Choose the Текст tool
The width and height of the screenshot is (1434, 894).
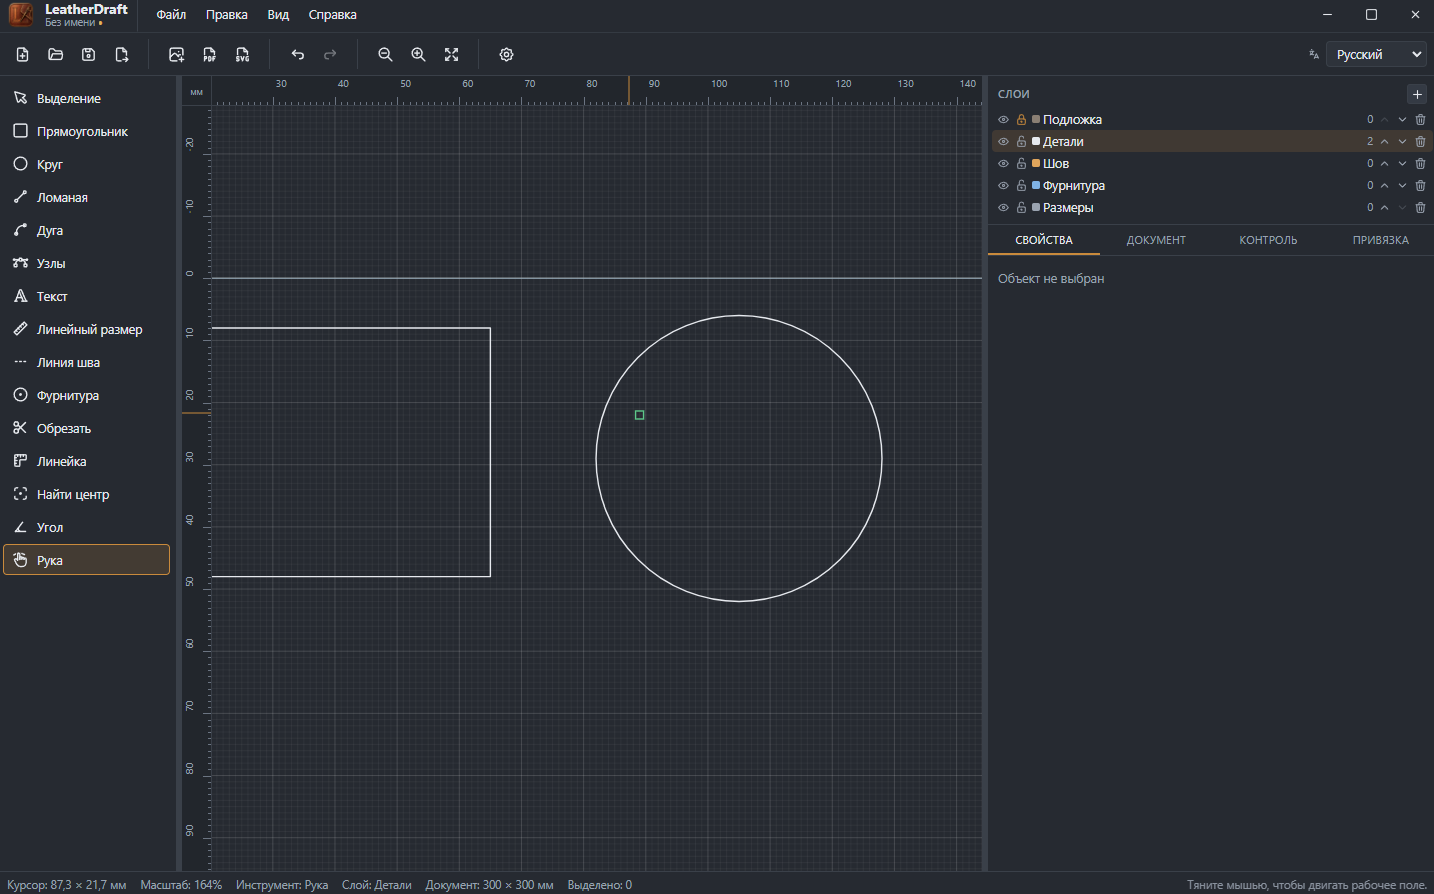[x=86, y=296]
